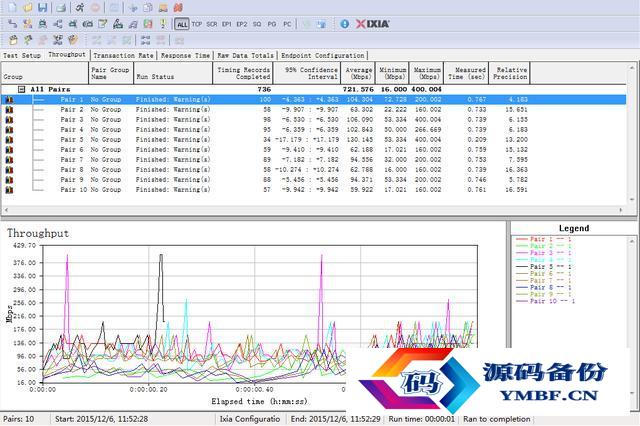The height and width of the screenshot is (426, 640).
Task: Click the Open folder icon
Action: click(28, 7)
